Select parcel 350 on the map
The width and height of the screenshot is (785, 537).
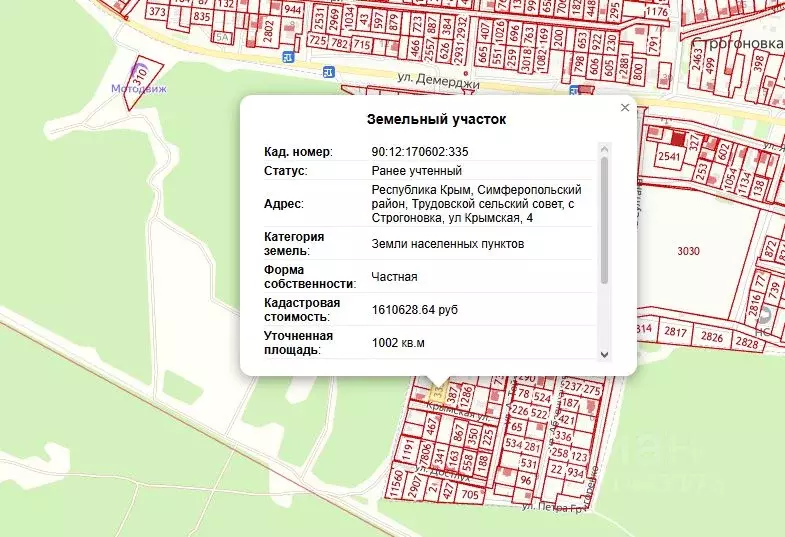tap(473, 436)
